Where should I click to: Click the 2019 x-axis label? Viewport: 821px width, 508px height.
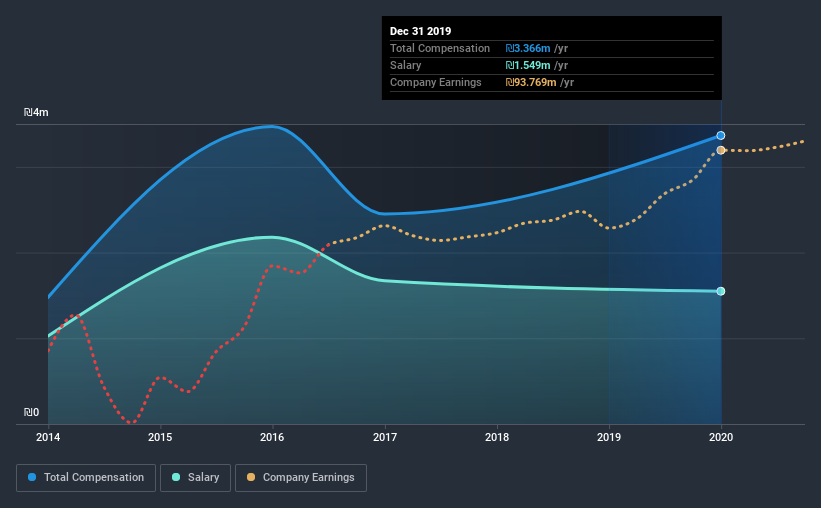coord(608,437)
